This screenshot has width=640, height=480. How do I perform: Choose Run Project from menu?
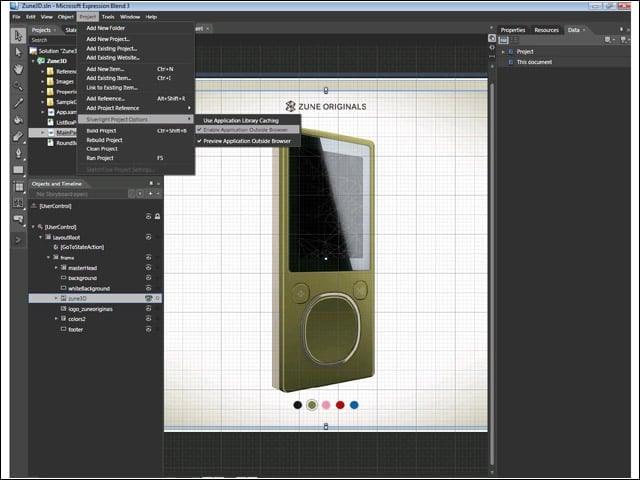[136, 158]
